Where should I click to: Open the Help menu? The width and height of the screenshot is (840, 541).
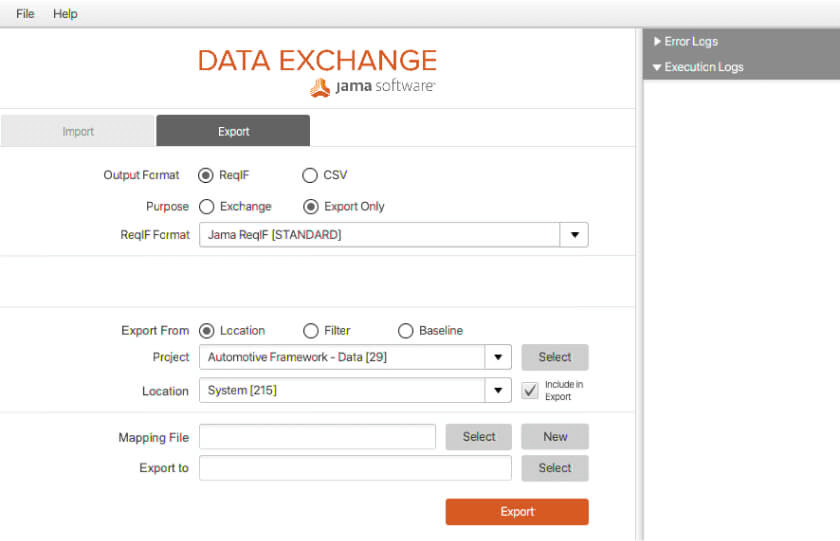65,14
